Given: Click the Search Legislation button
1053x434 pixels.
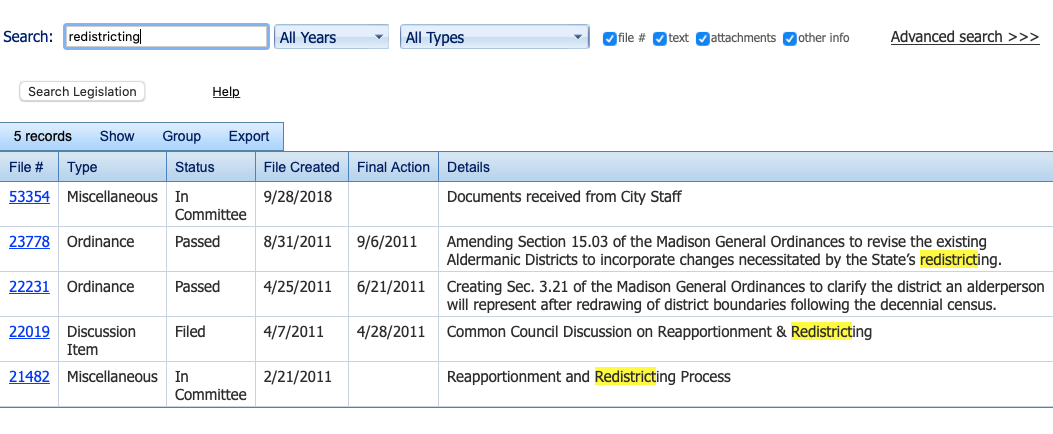Looking at the screenshot, I should tap(82, 92).
